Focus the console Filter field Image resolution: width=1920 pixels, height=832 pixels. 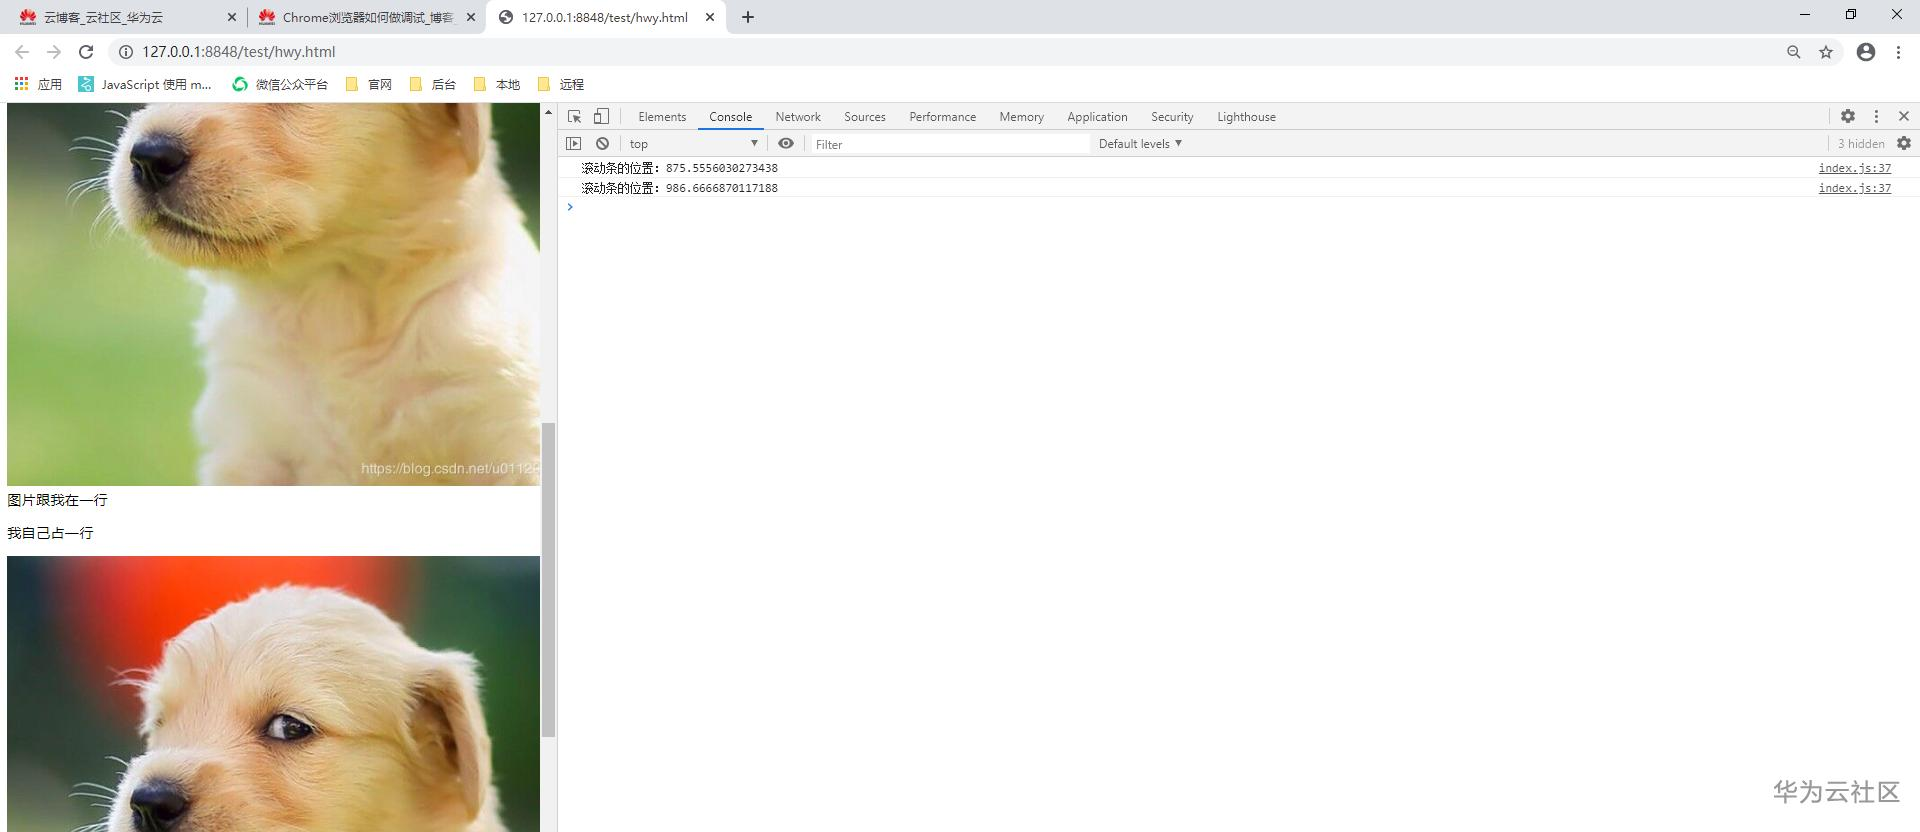950,144
